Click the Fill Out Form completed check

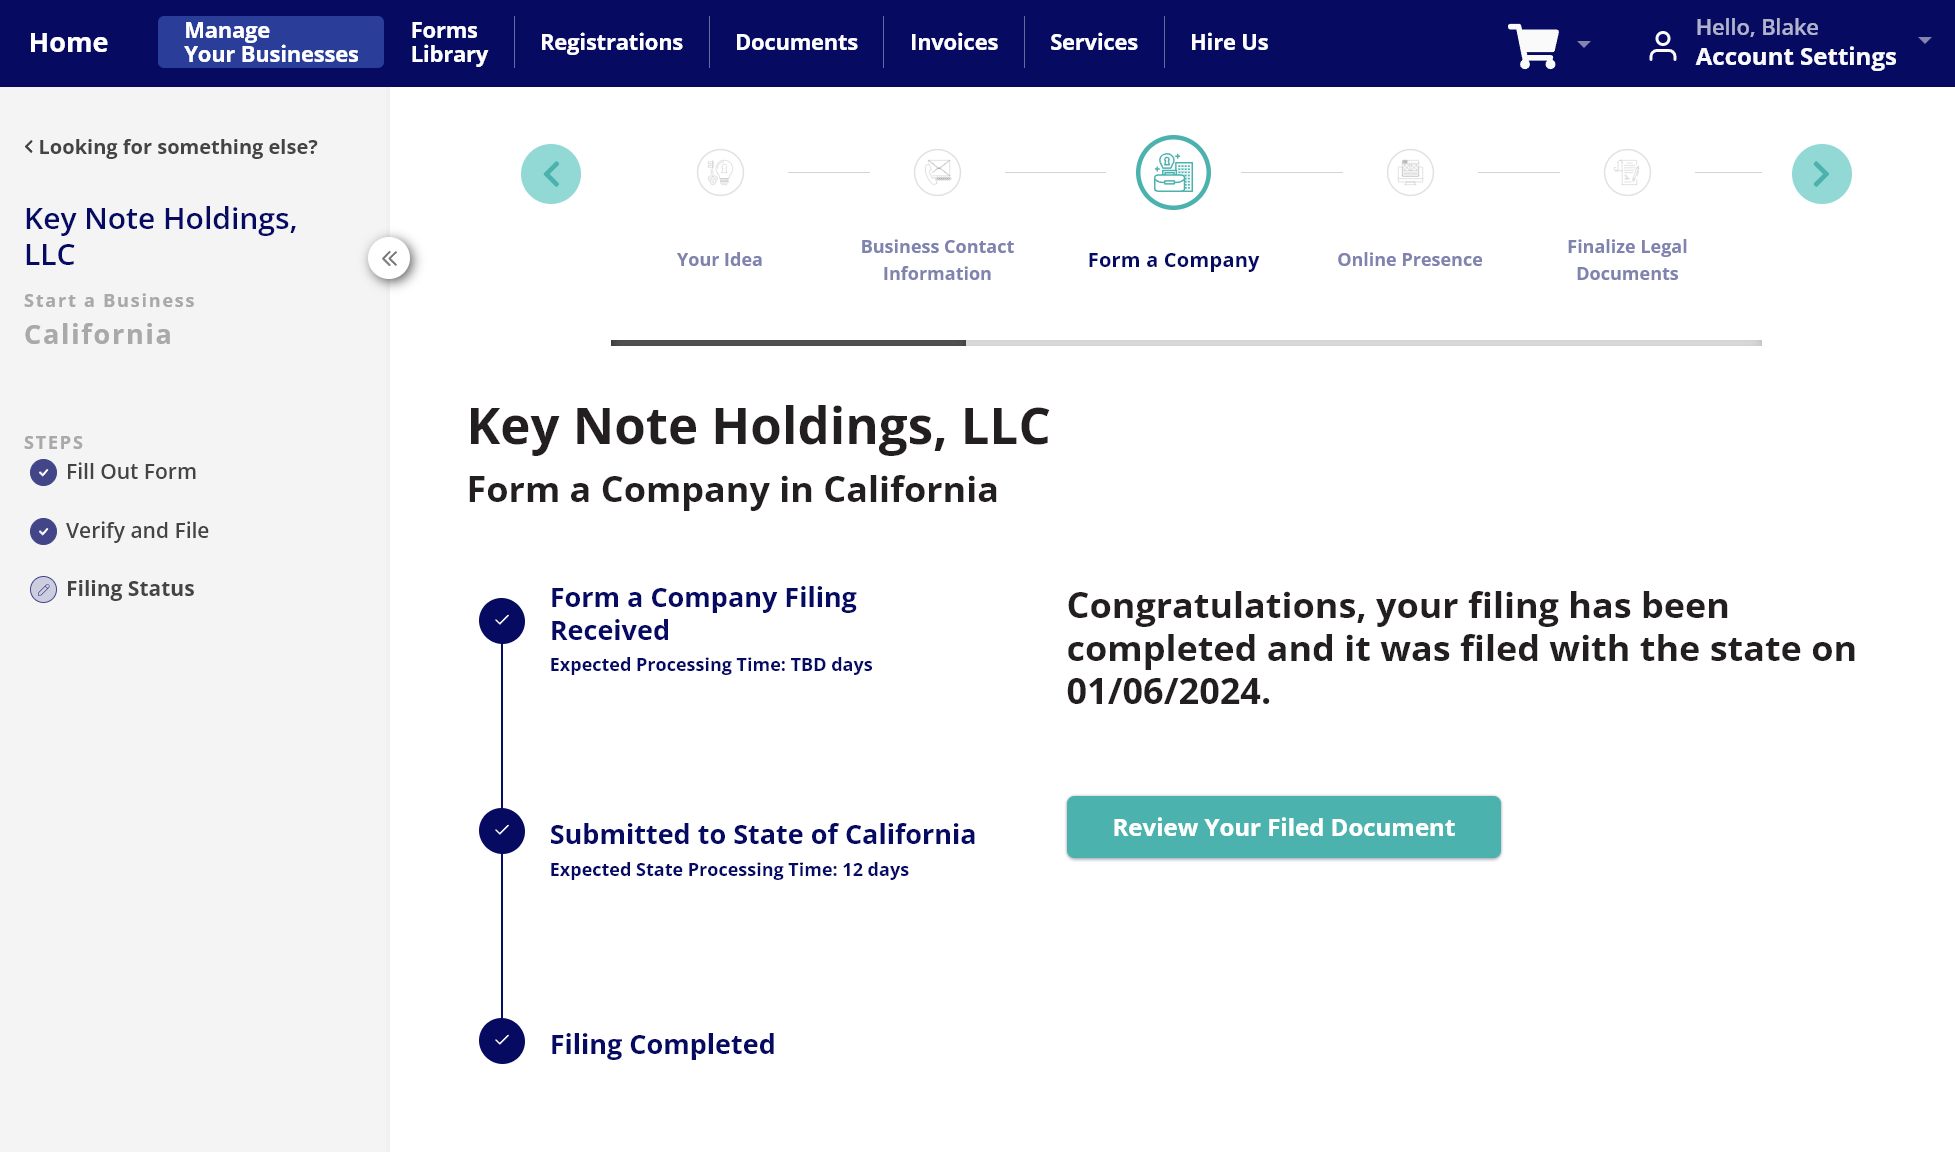pos(42,472)
